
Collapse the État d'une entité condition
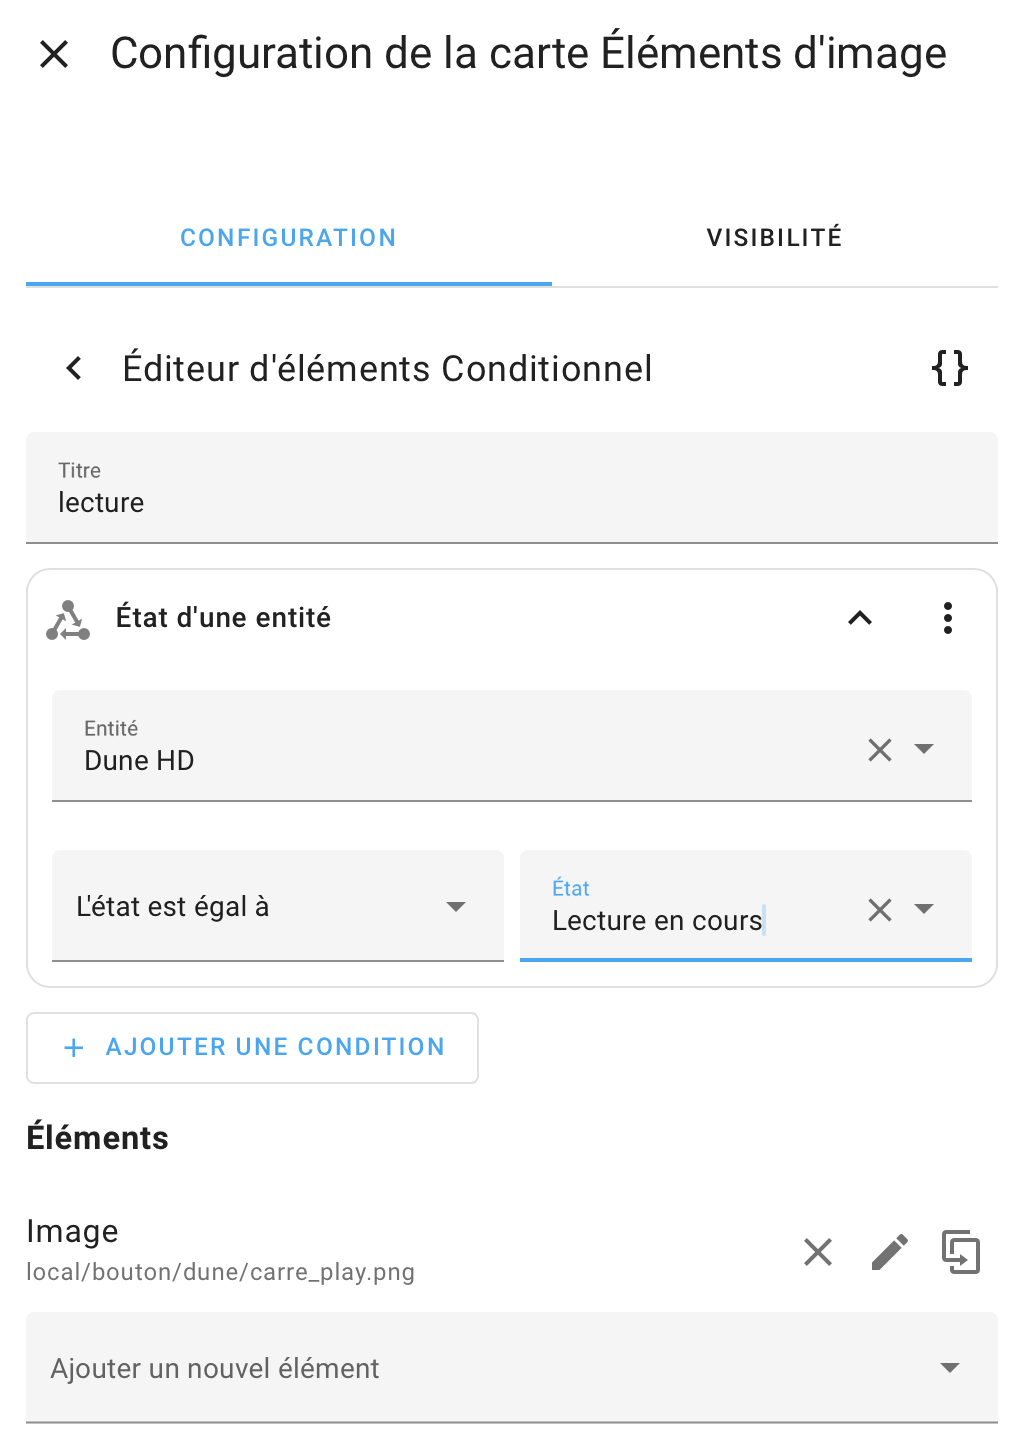[x=860, y=618]
